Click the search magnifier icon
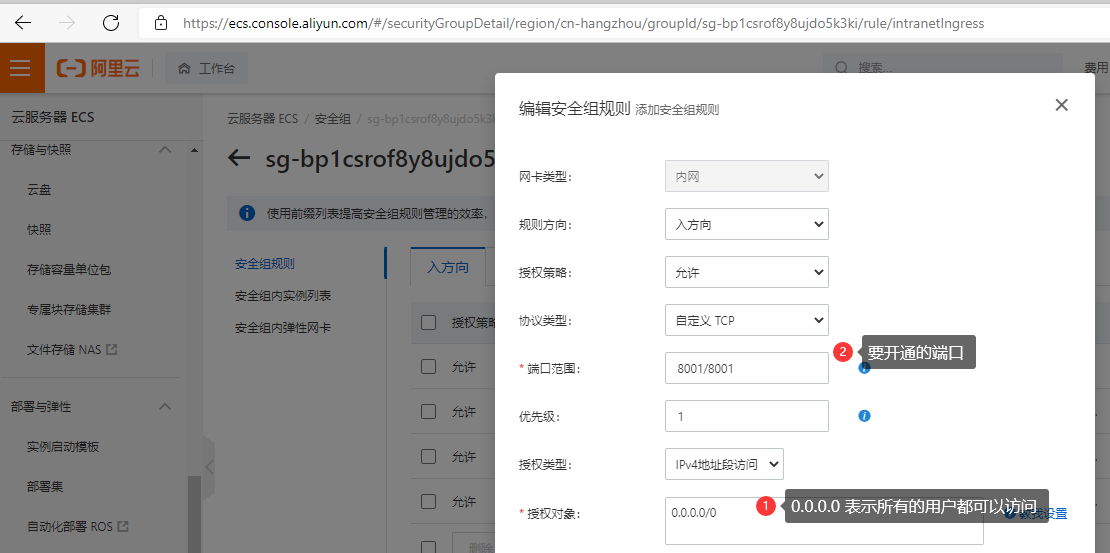Image resolution: width=1110 pixels, height=553 pixels. pos(842,68)
